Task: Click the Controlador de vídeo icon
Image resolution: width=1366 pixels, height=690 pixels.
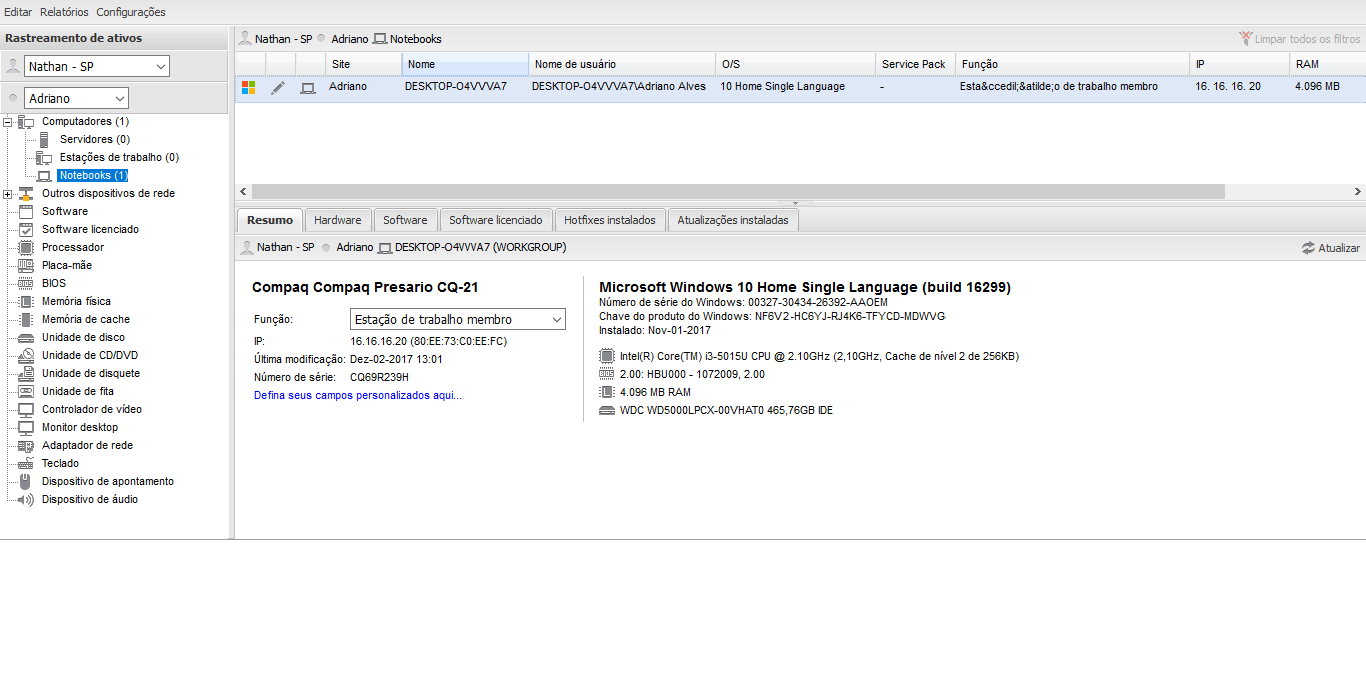Action: (x=26, y=409)
